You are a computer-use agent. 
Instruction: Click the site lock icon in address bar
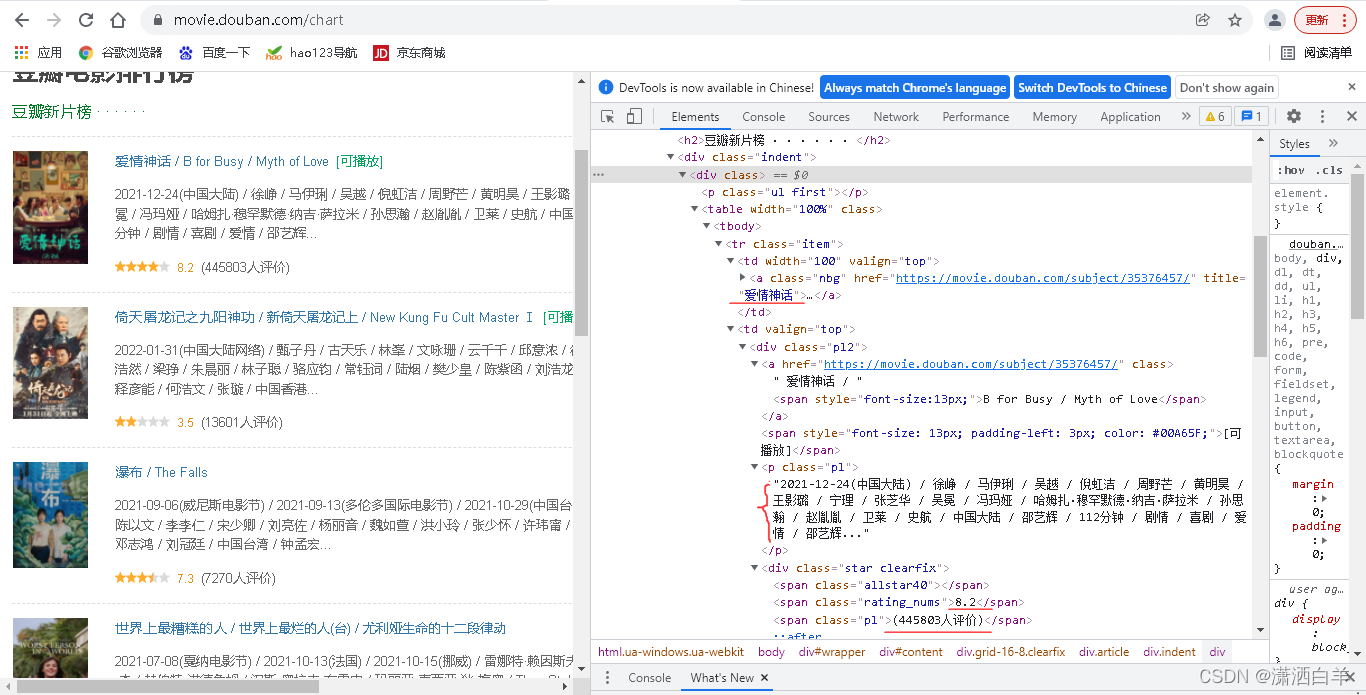(x=158, y=20)
